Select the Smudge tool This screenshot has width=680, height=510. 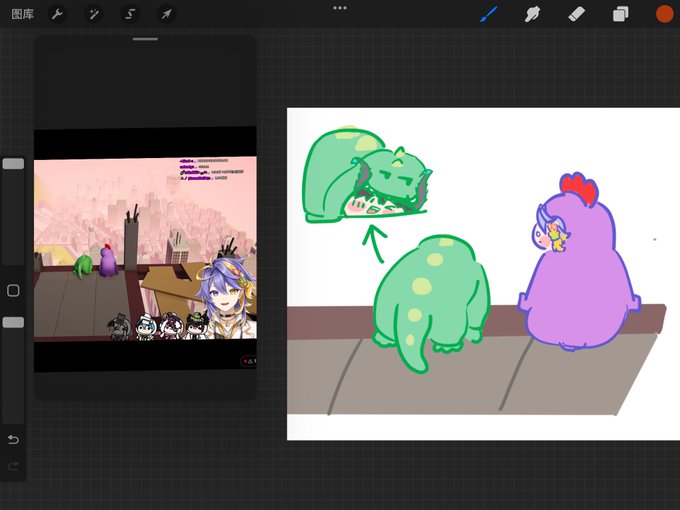tap(532, 14)
